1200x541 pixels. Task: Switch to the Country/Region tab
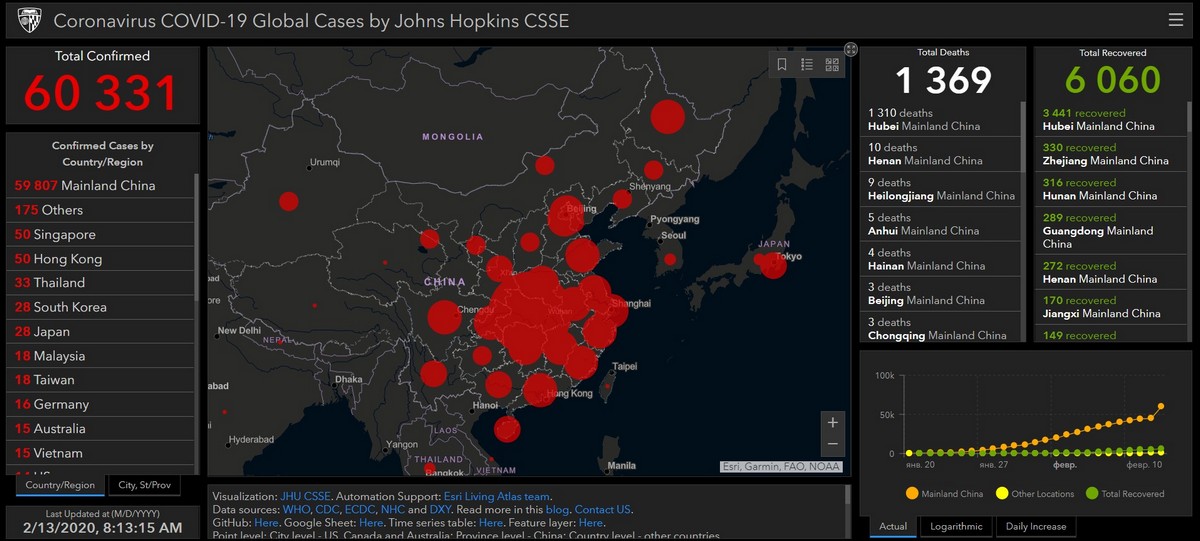click(x=60, y=485)
